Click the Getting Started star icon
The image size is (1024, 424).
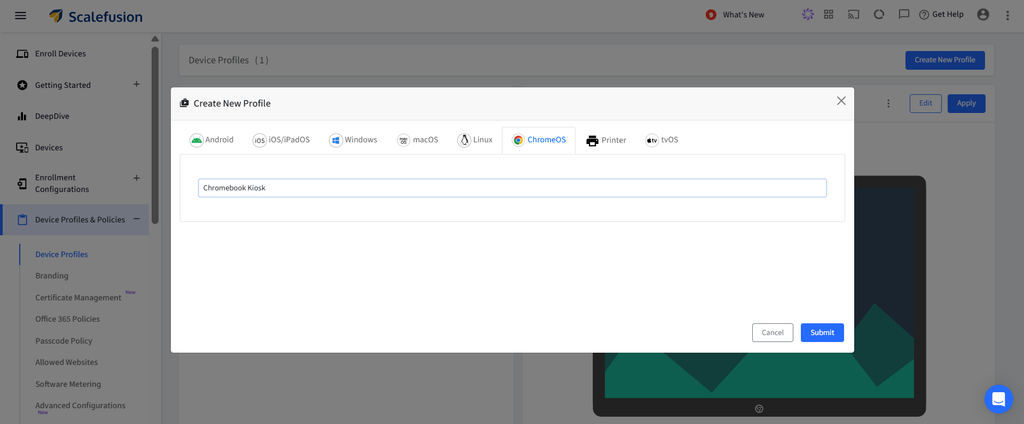click(x=22, y=85)
